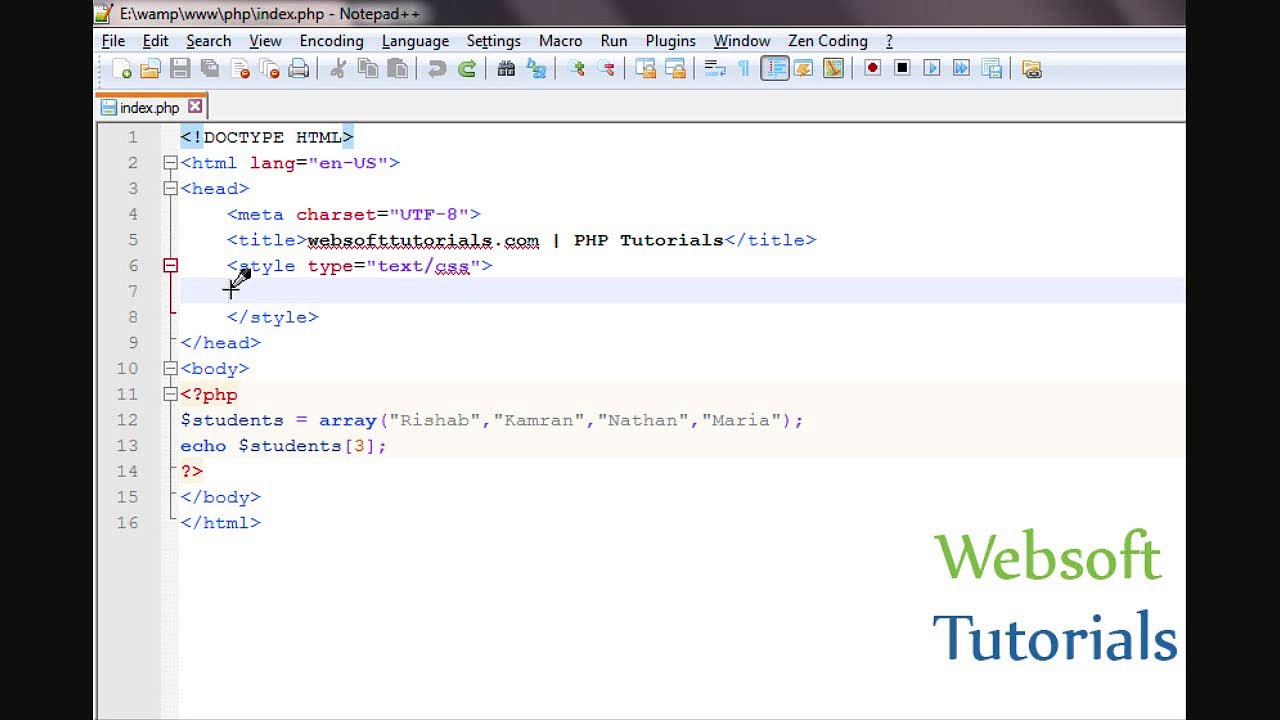The height and width of the screenshot is (720, 1280).
Task: Click line number 16 in the margin
Action: point(127,522)
